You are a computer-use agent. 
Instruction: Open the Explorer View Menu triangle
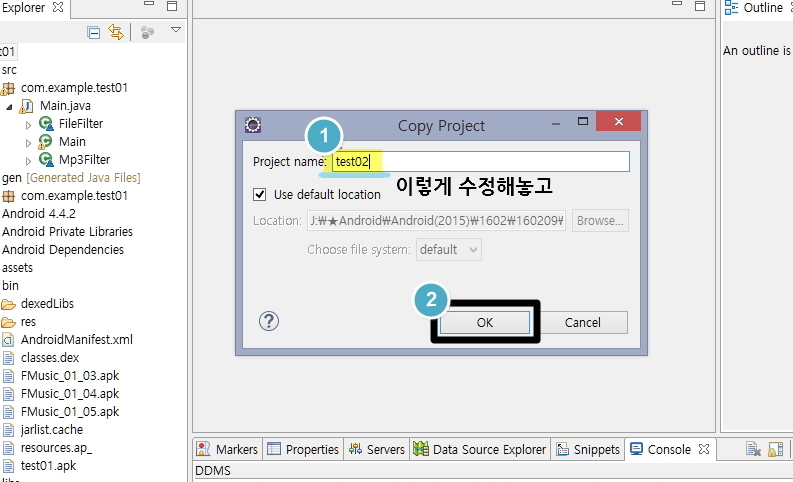pyautogui.click(x=175, y=30)
